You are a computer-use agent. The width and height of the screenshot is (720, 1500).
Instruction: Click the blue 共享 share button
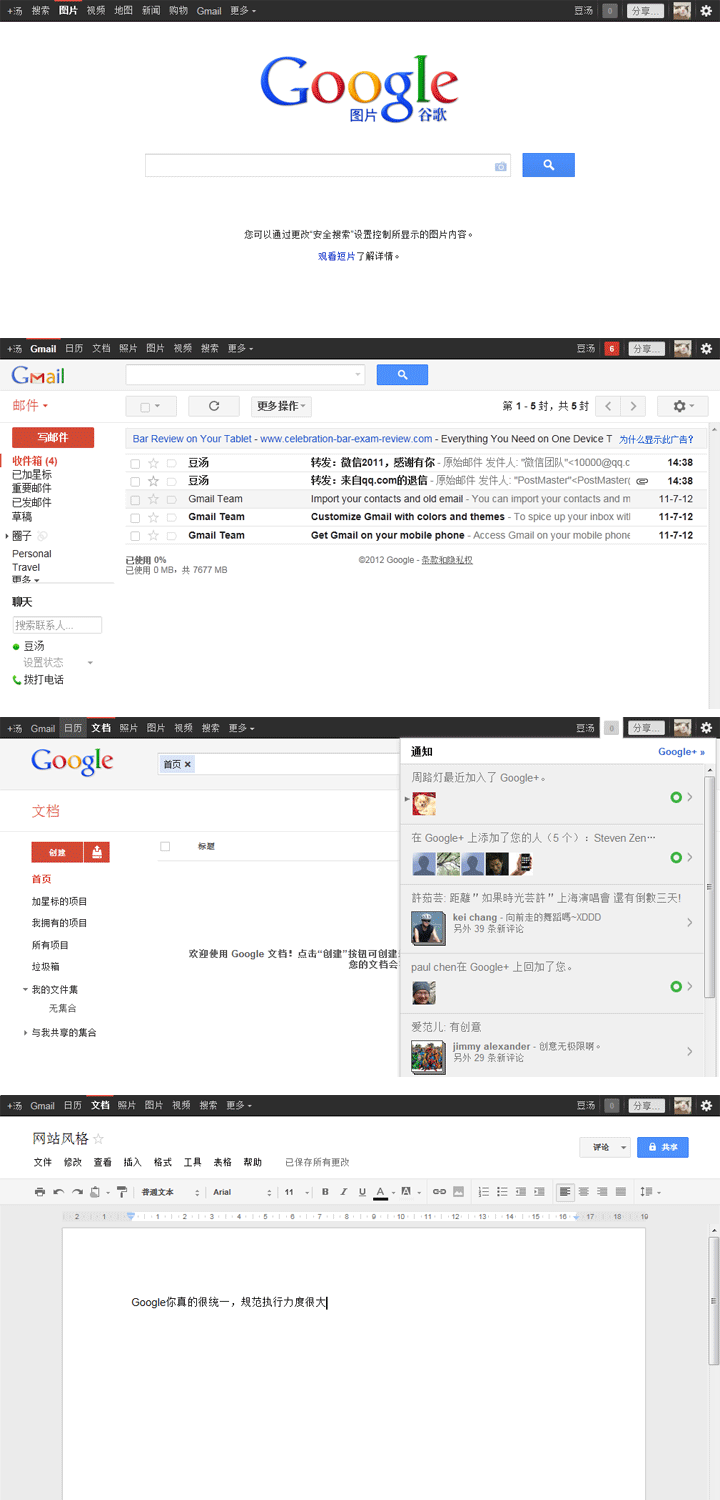662,1147
